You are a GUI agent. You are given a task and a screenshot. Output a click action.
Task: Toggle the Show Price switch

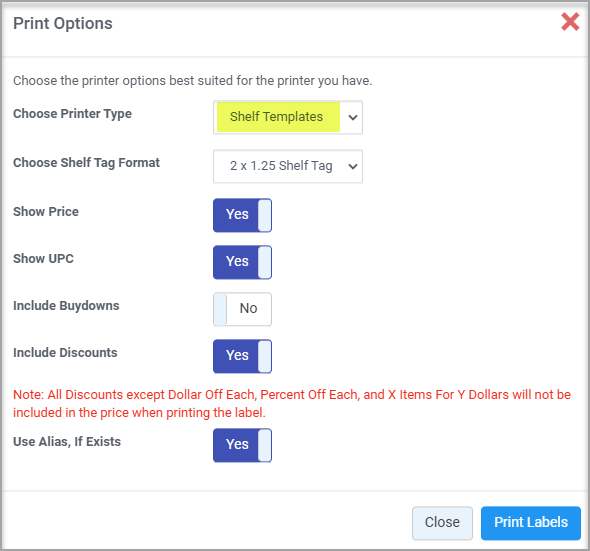pyautogui.click(x=242, y=215)
